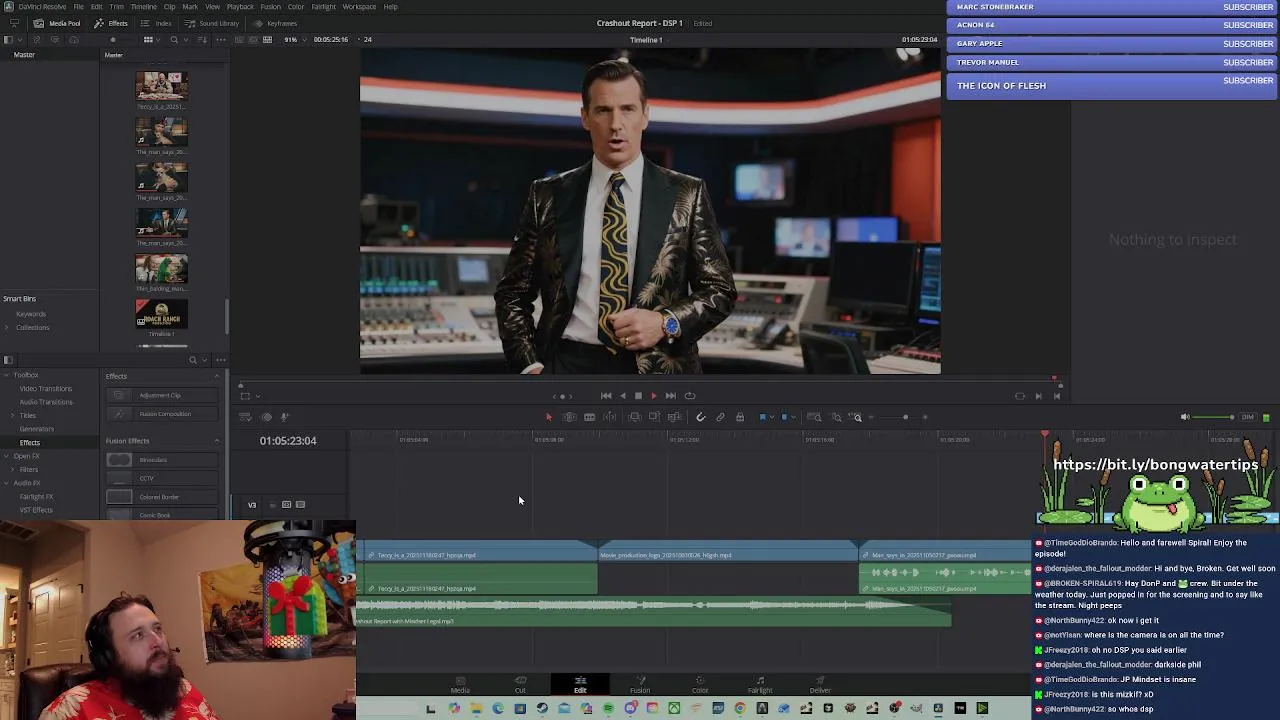Select the Colored Border effect
1280x720 pixels.
click(x=162, y=497)
